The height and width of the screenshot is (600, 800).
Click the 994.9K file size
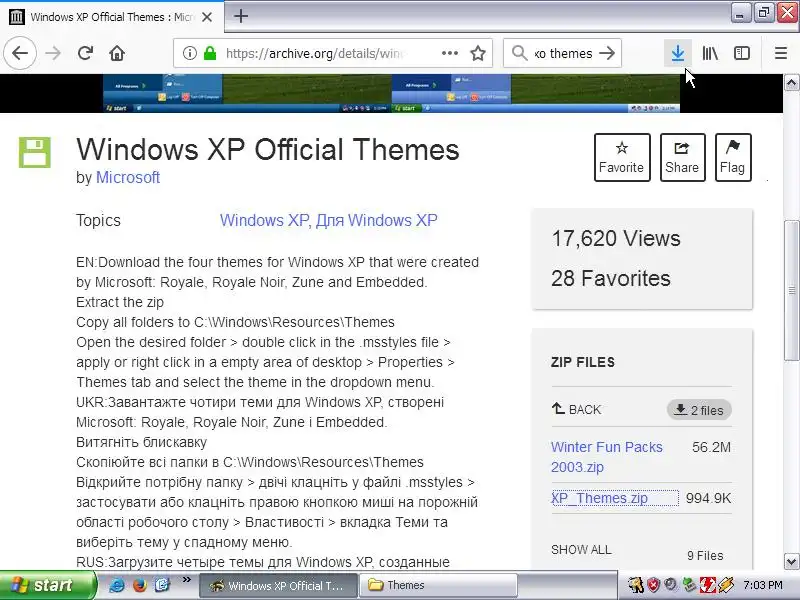point(708,498)
